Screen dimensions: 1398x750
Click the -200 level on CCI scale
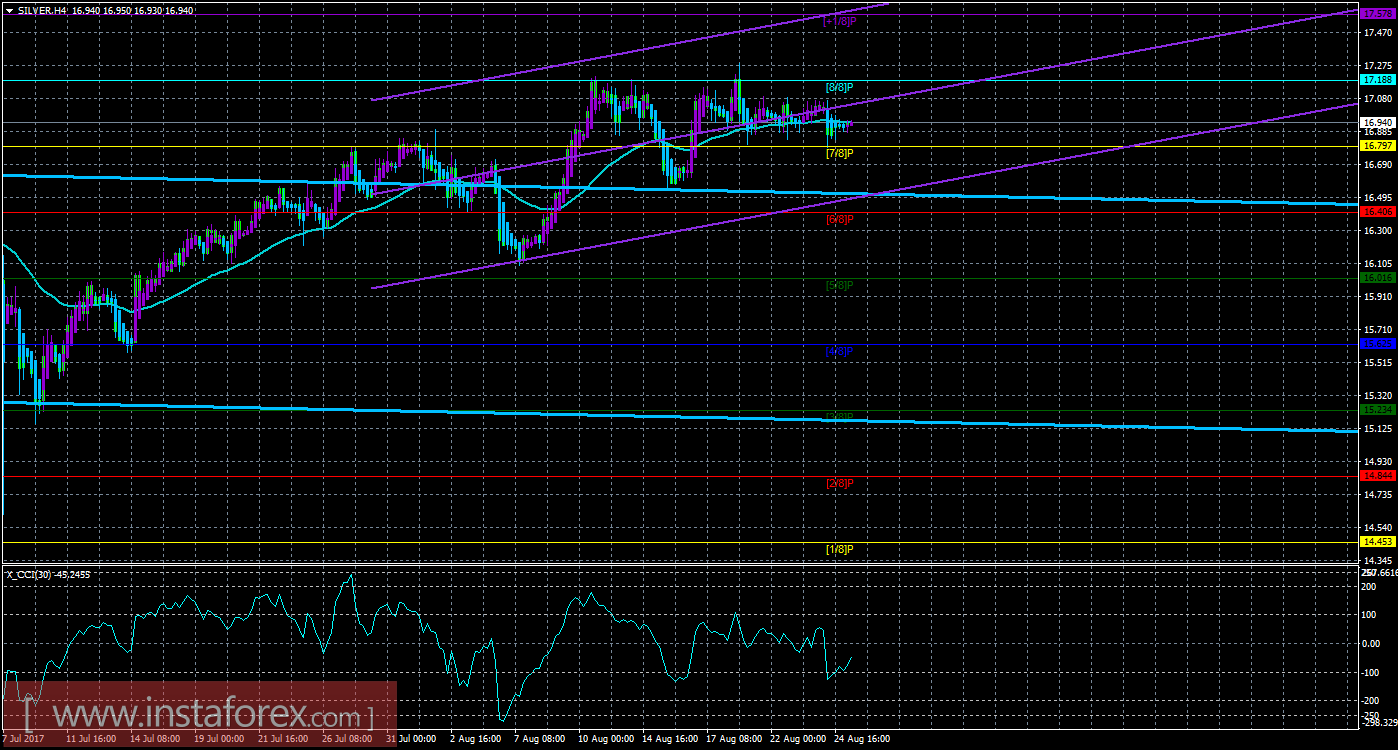tap(1372, 701)
